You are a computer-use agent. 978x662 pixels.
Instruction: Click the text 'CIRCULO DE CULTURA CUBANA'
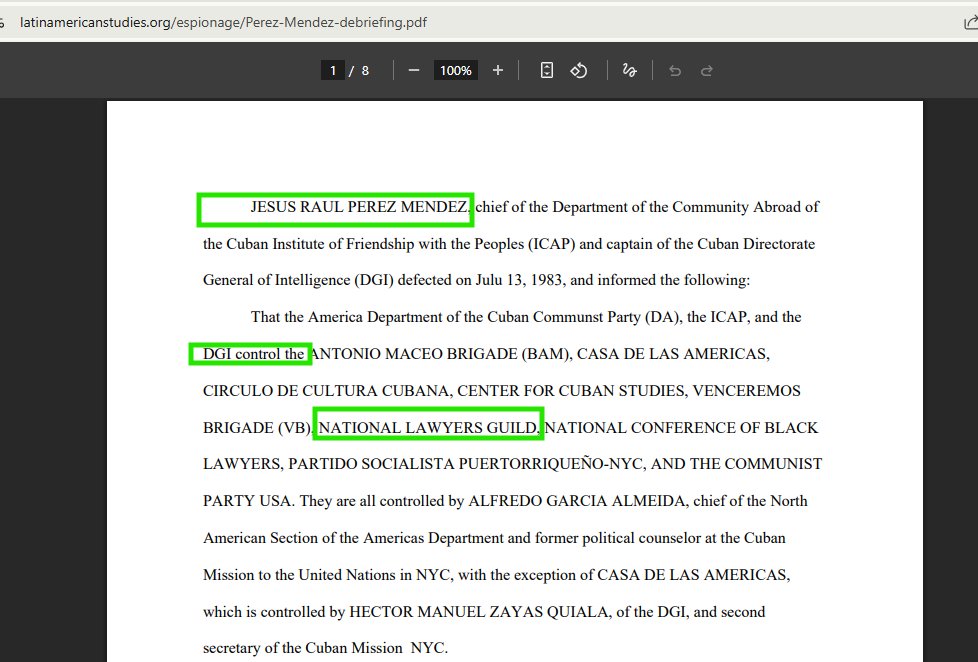pyautogui.click(x=326, y=391)
